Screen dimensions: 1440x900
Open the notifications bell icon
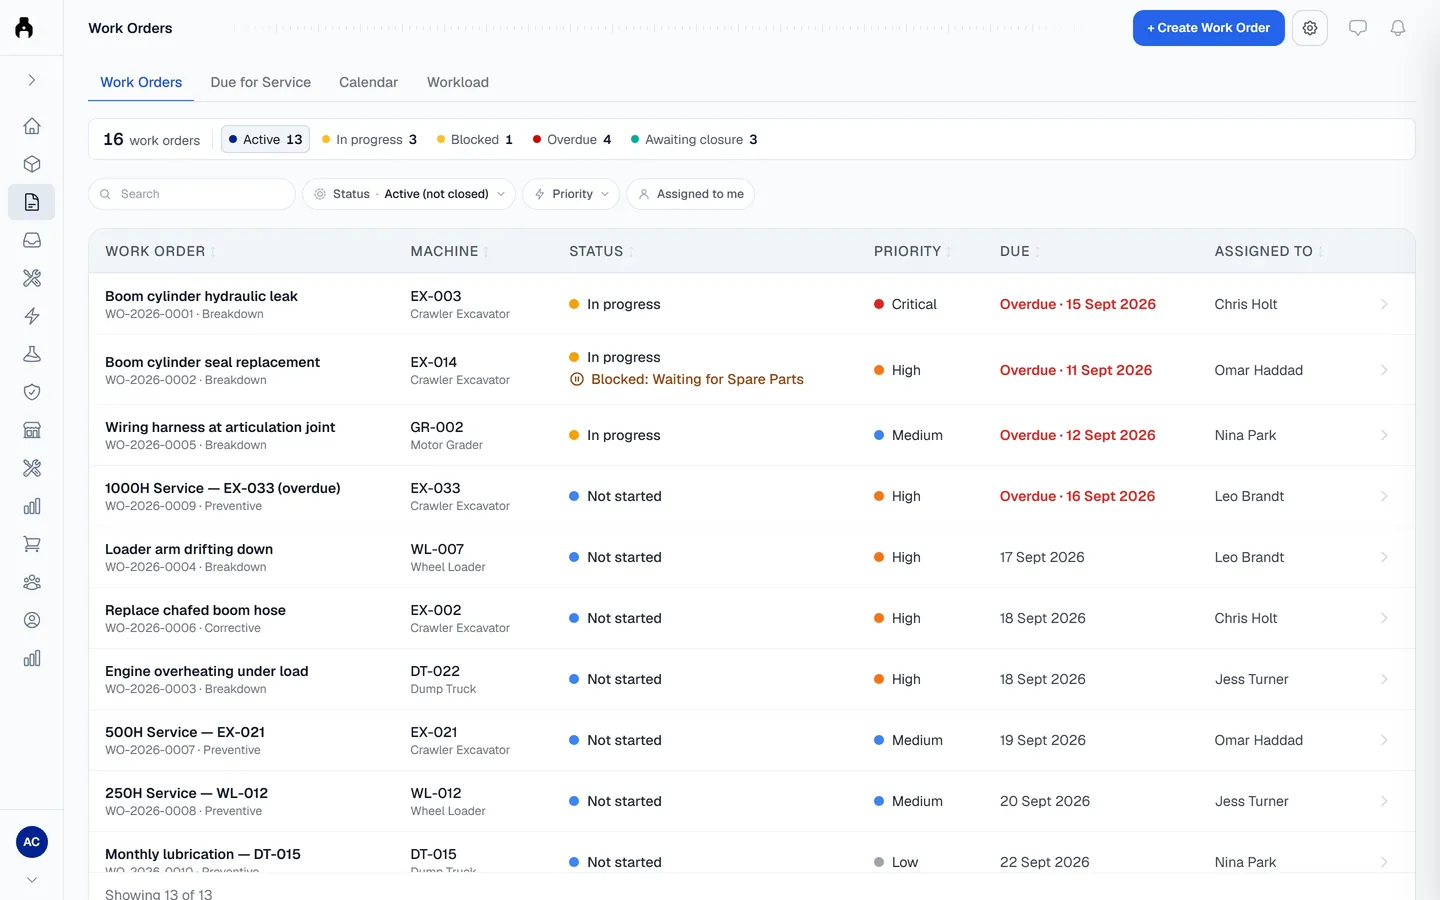(1398, 28)
